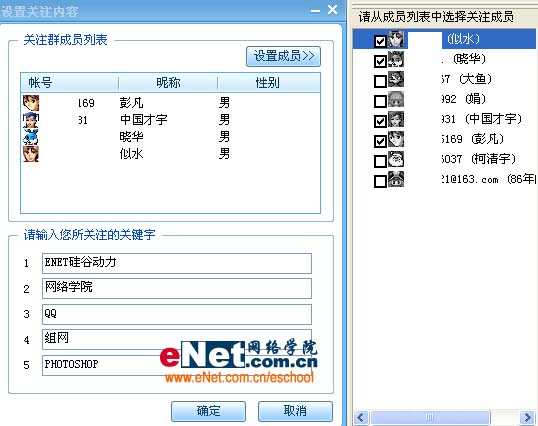Click the 似水 avatar in the selection list
The image size is (538, 426).
(396, 39)
